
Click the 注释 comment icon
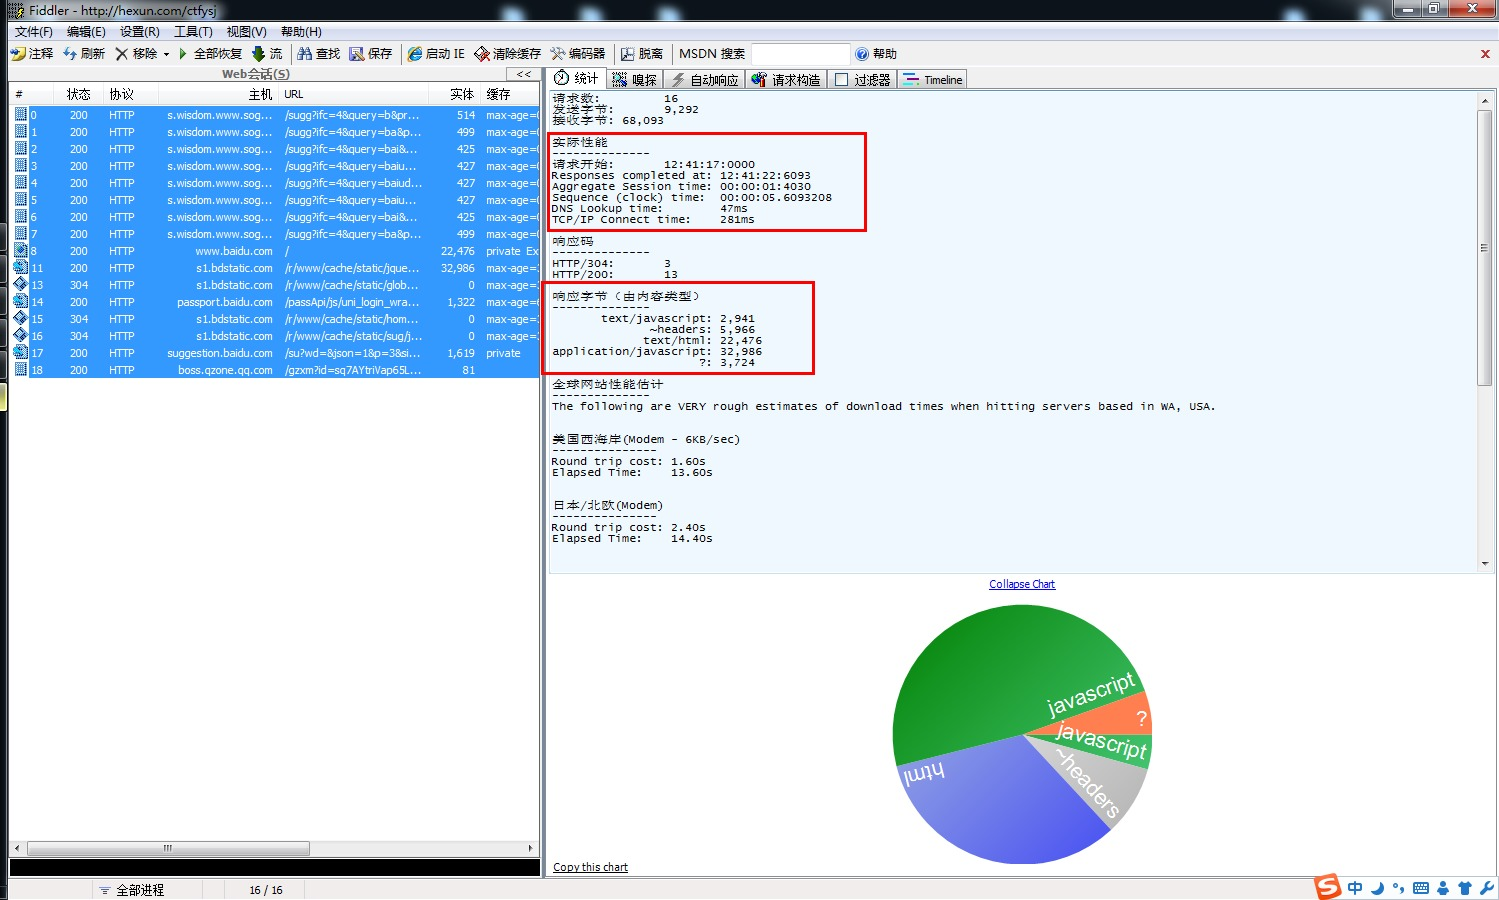pos(33,53)
